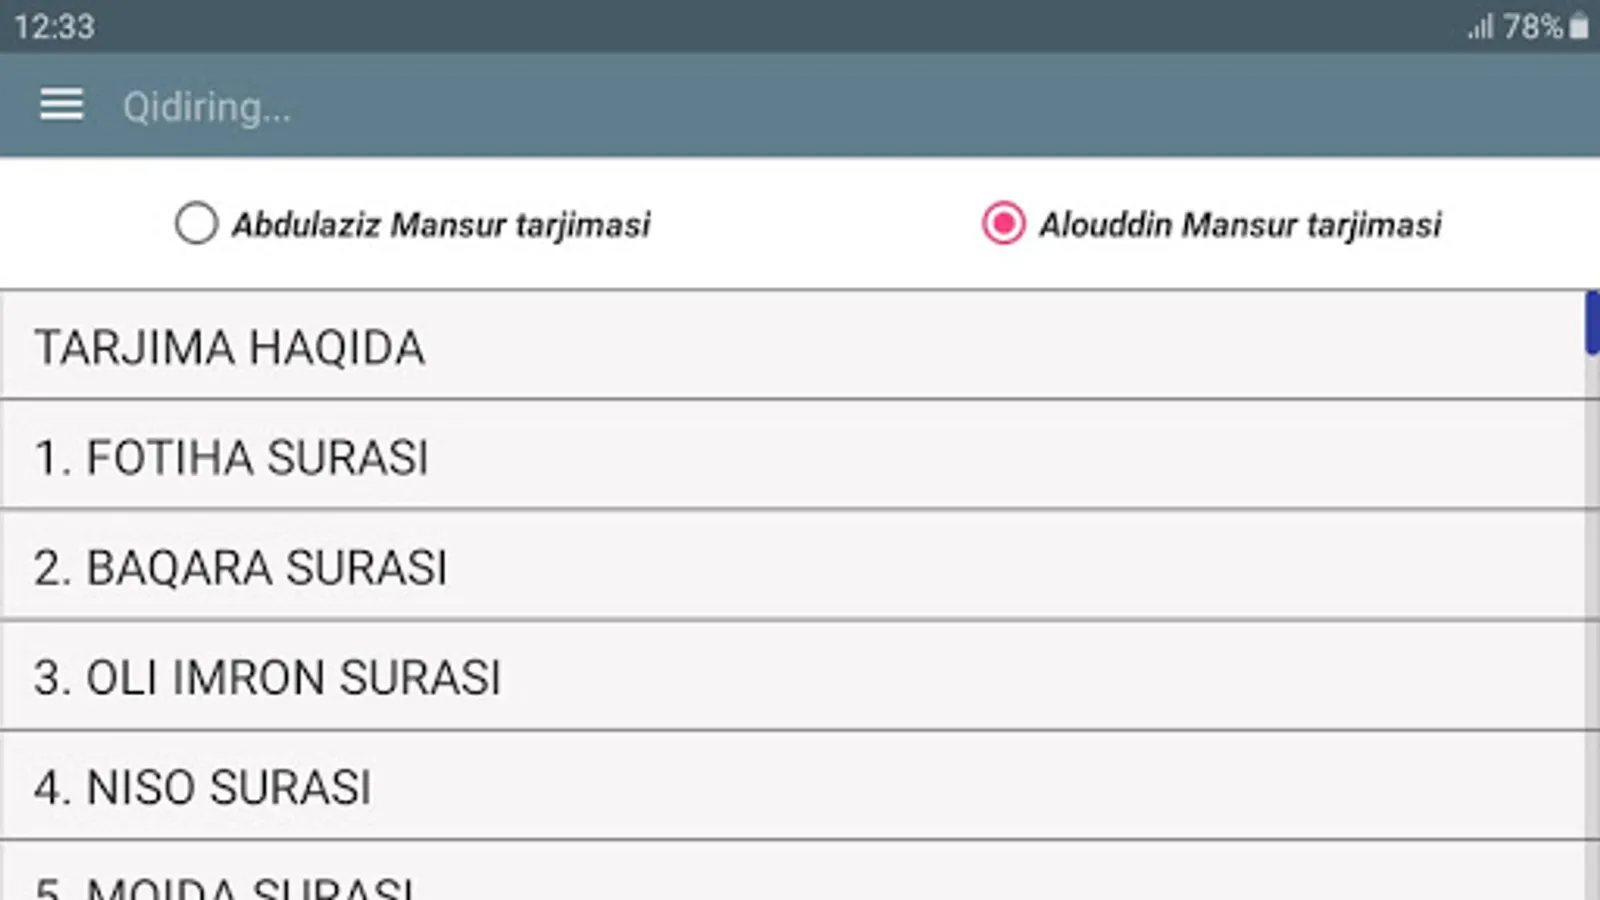Tap the 78% battery percentage text
The height and width of the screenshot is (900, 1600).
[x=1532, y=27]
